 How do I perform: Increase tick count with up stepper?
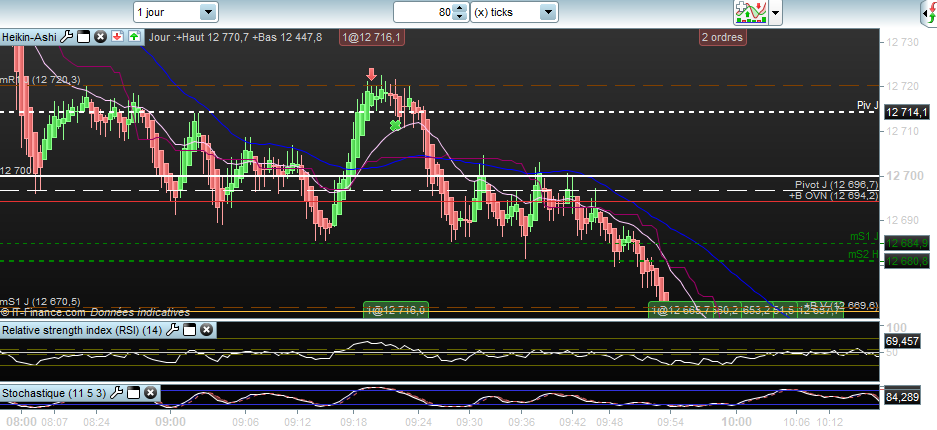(x=459, y=8)
